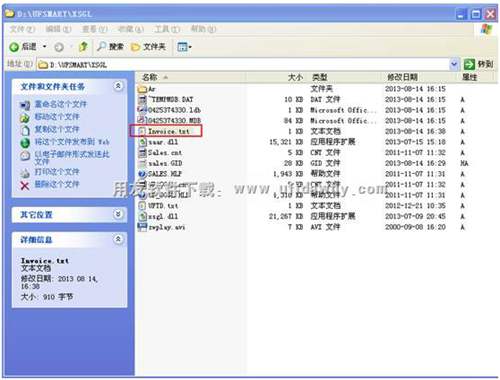Select the ~TEMPMDB.DAT file icon
The height and width of the screenshot is (380, 500).
[142, 99]
